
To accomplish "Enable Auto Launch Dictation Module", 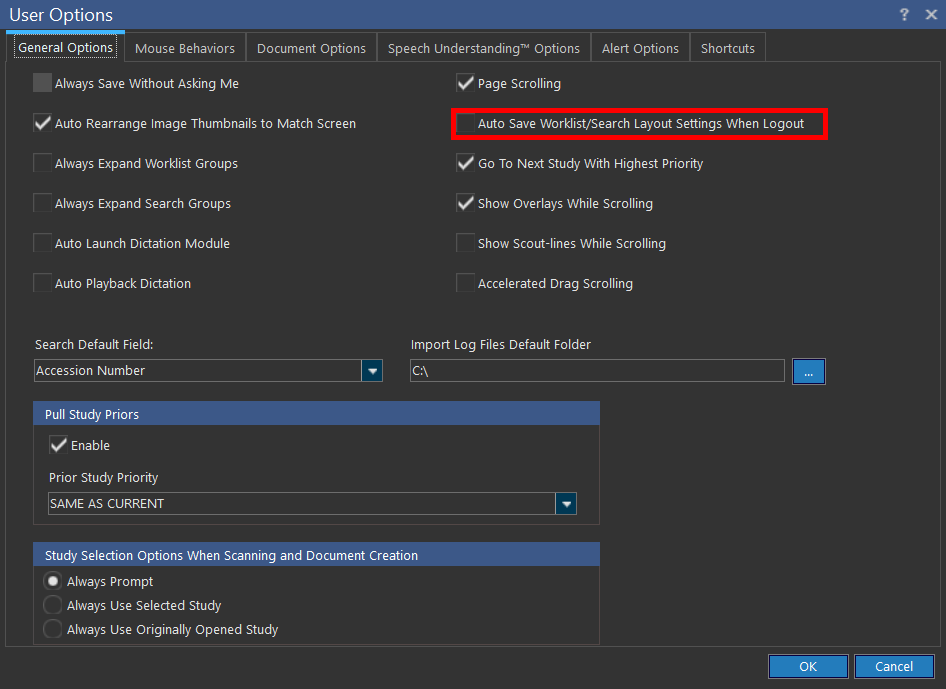I will click(43, 243).
